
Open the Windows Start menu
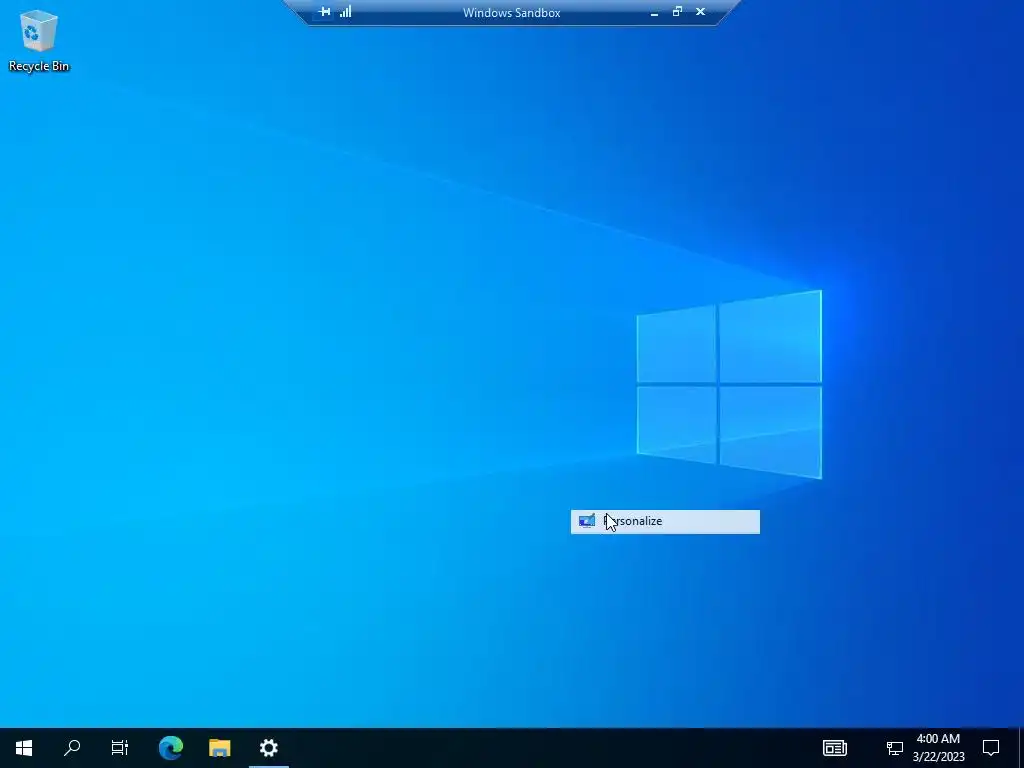point(24,748)
